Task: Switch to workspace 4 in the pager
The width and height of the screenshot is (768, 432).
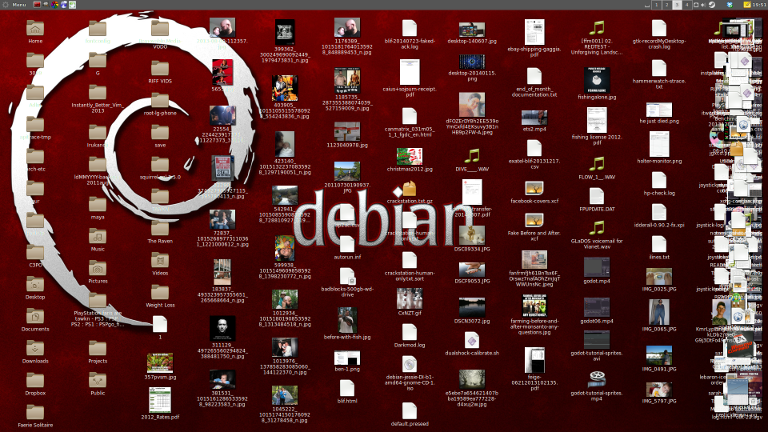Action: (687, 4)
